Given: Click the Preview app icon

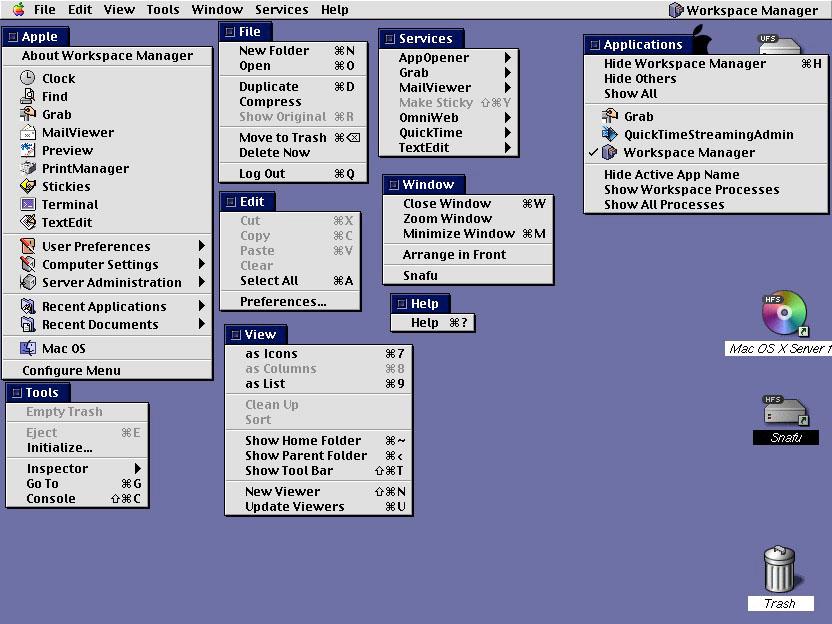Looking at the screenshot, I should 28,150.
